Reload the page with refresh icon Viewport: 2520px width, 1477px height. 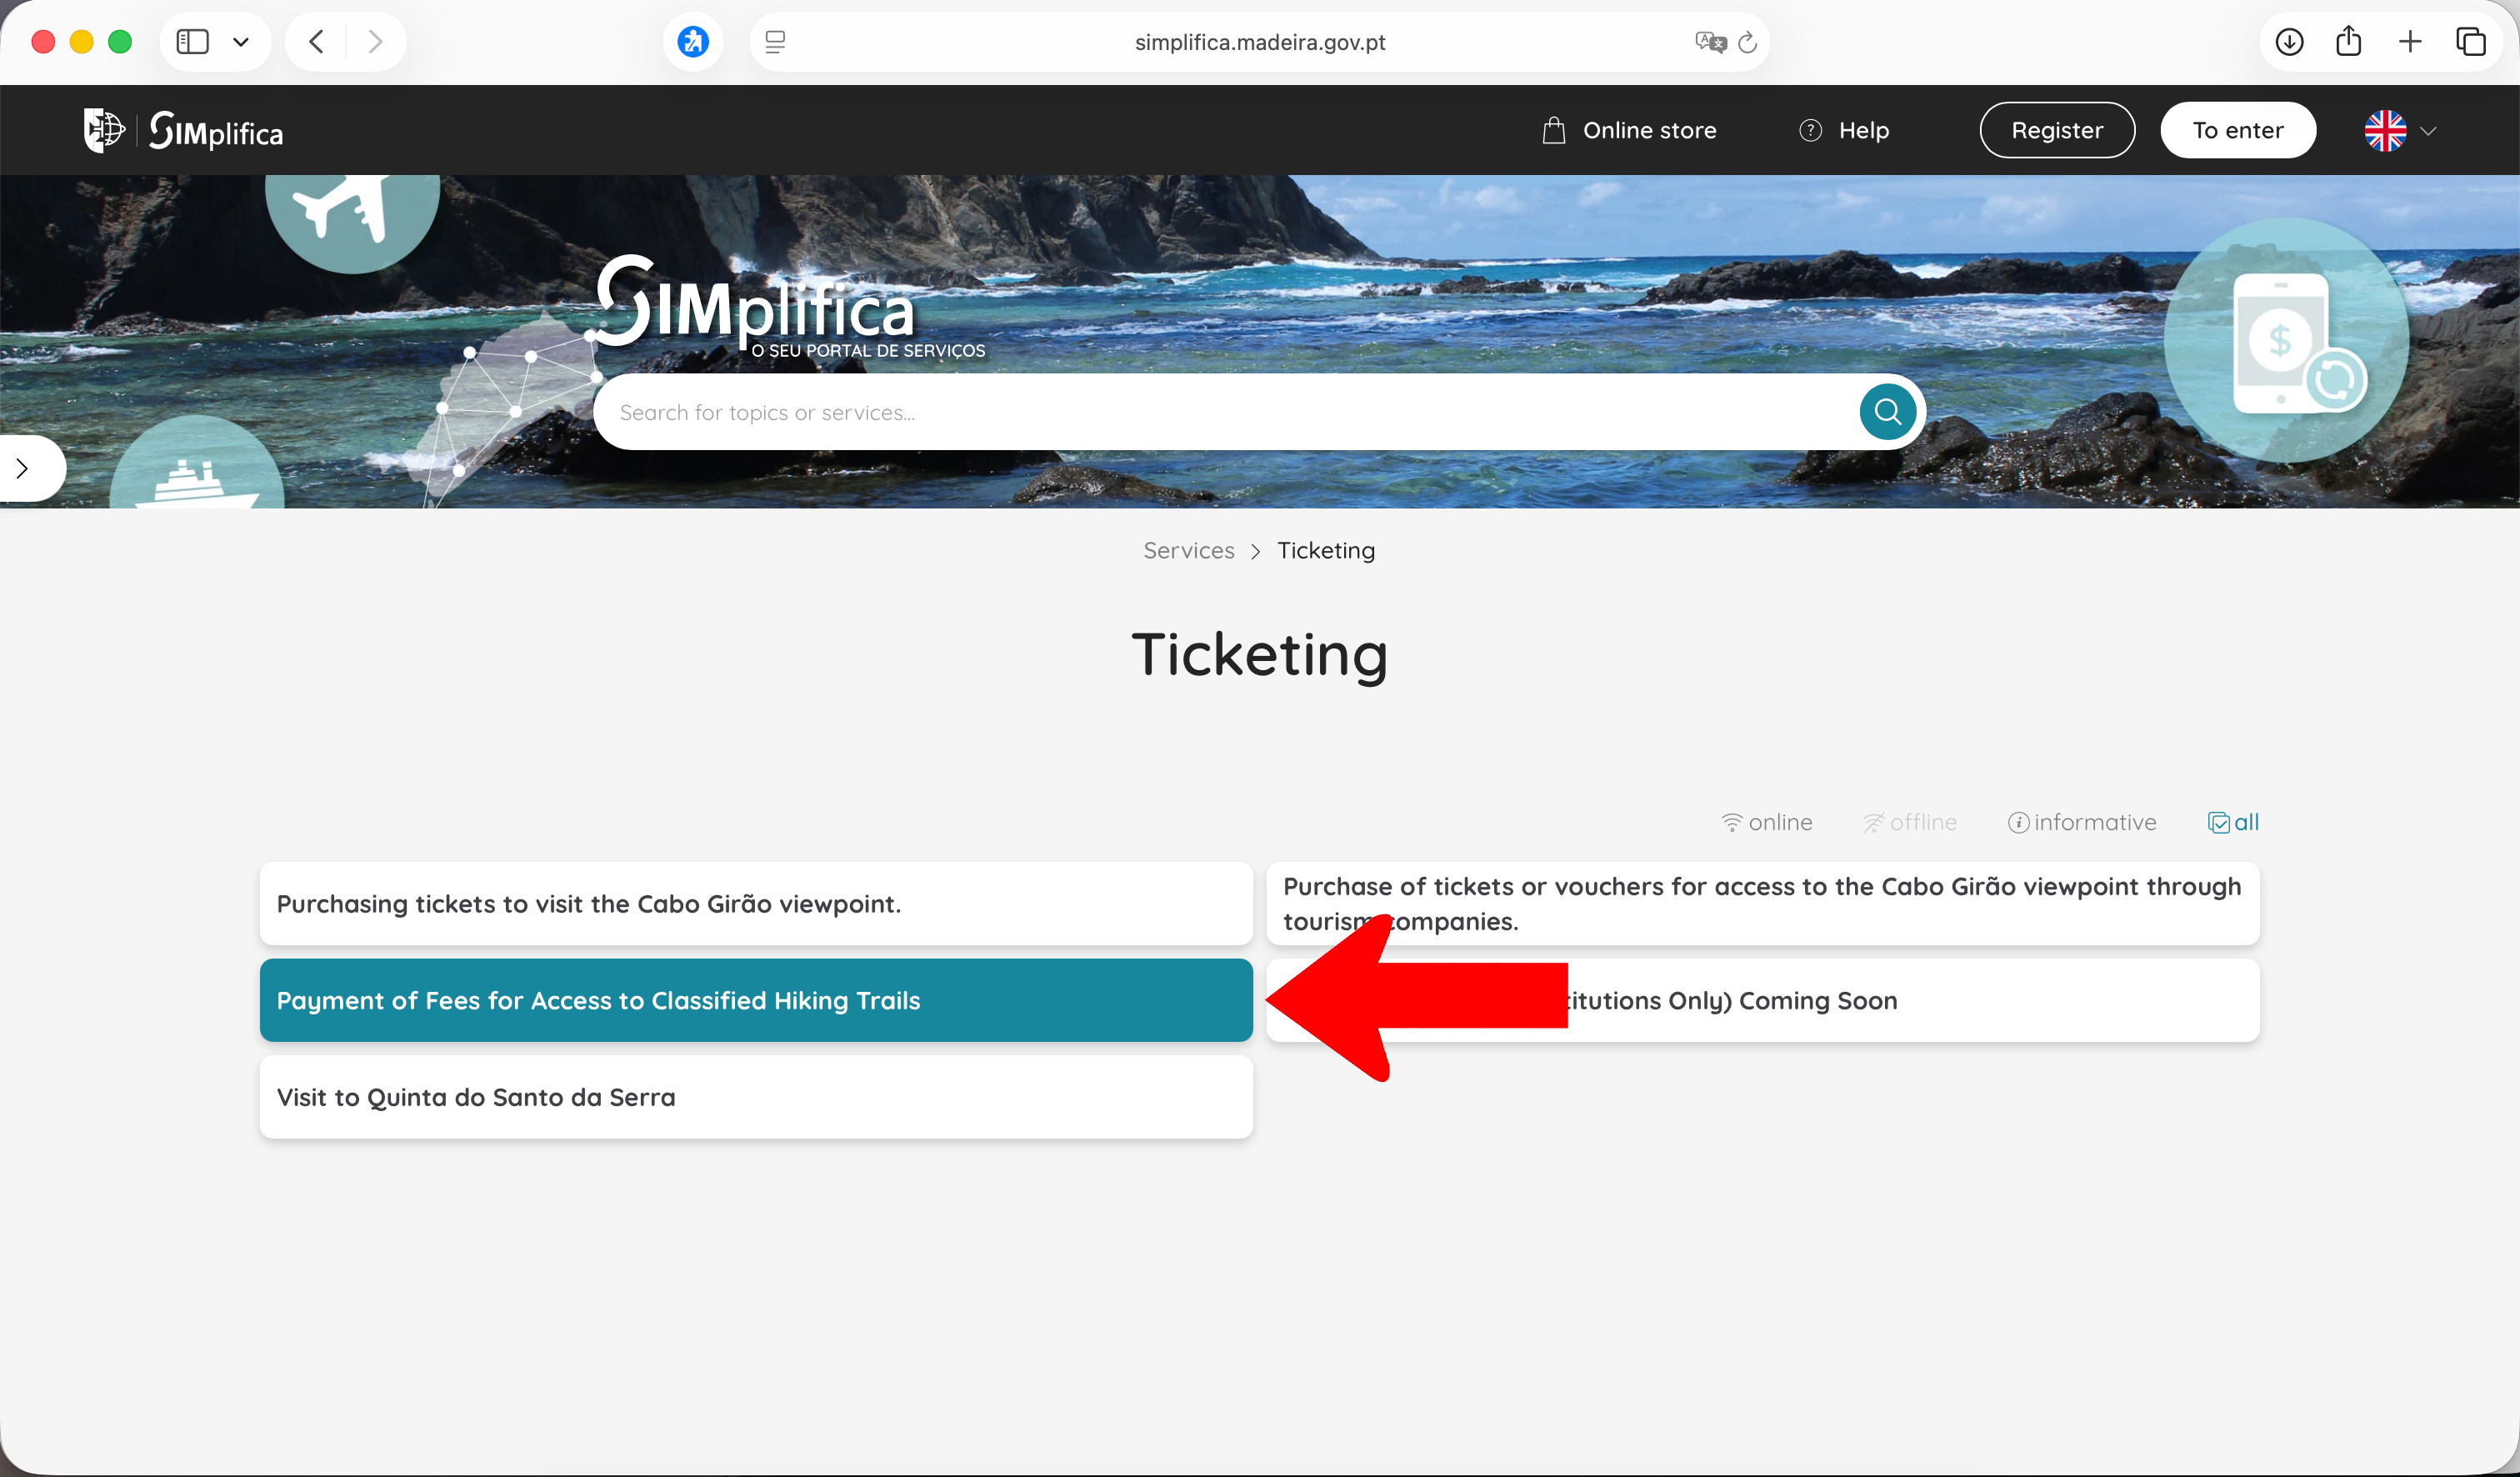[x=1748, y=42]
